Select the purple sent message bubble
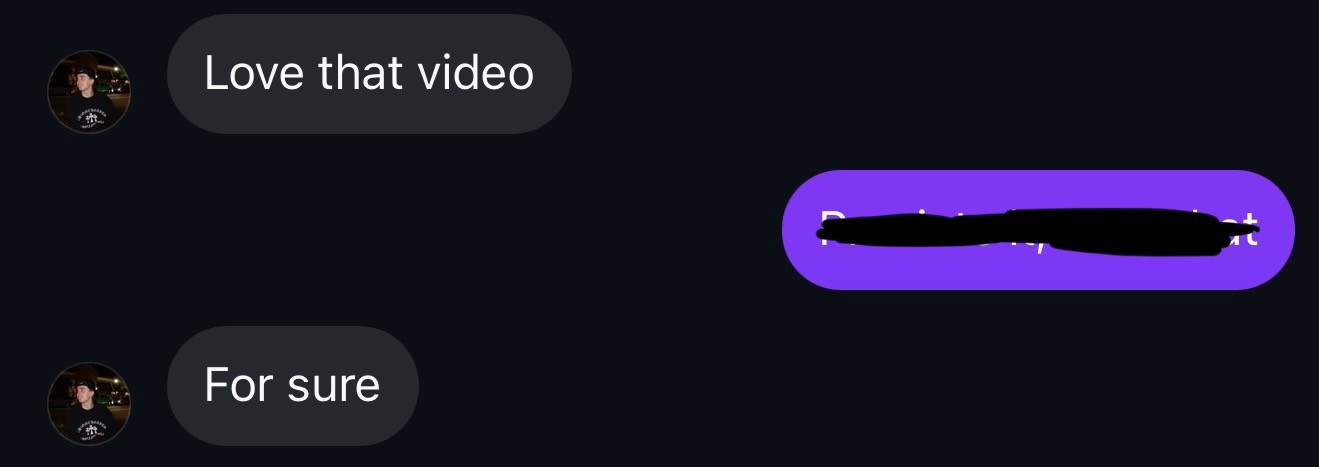This screenshot has height=467, width=1319. pyautogui.click(x=1038, y=230)
